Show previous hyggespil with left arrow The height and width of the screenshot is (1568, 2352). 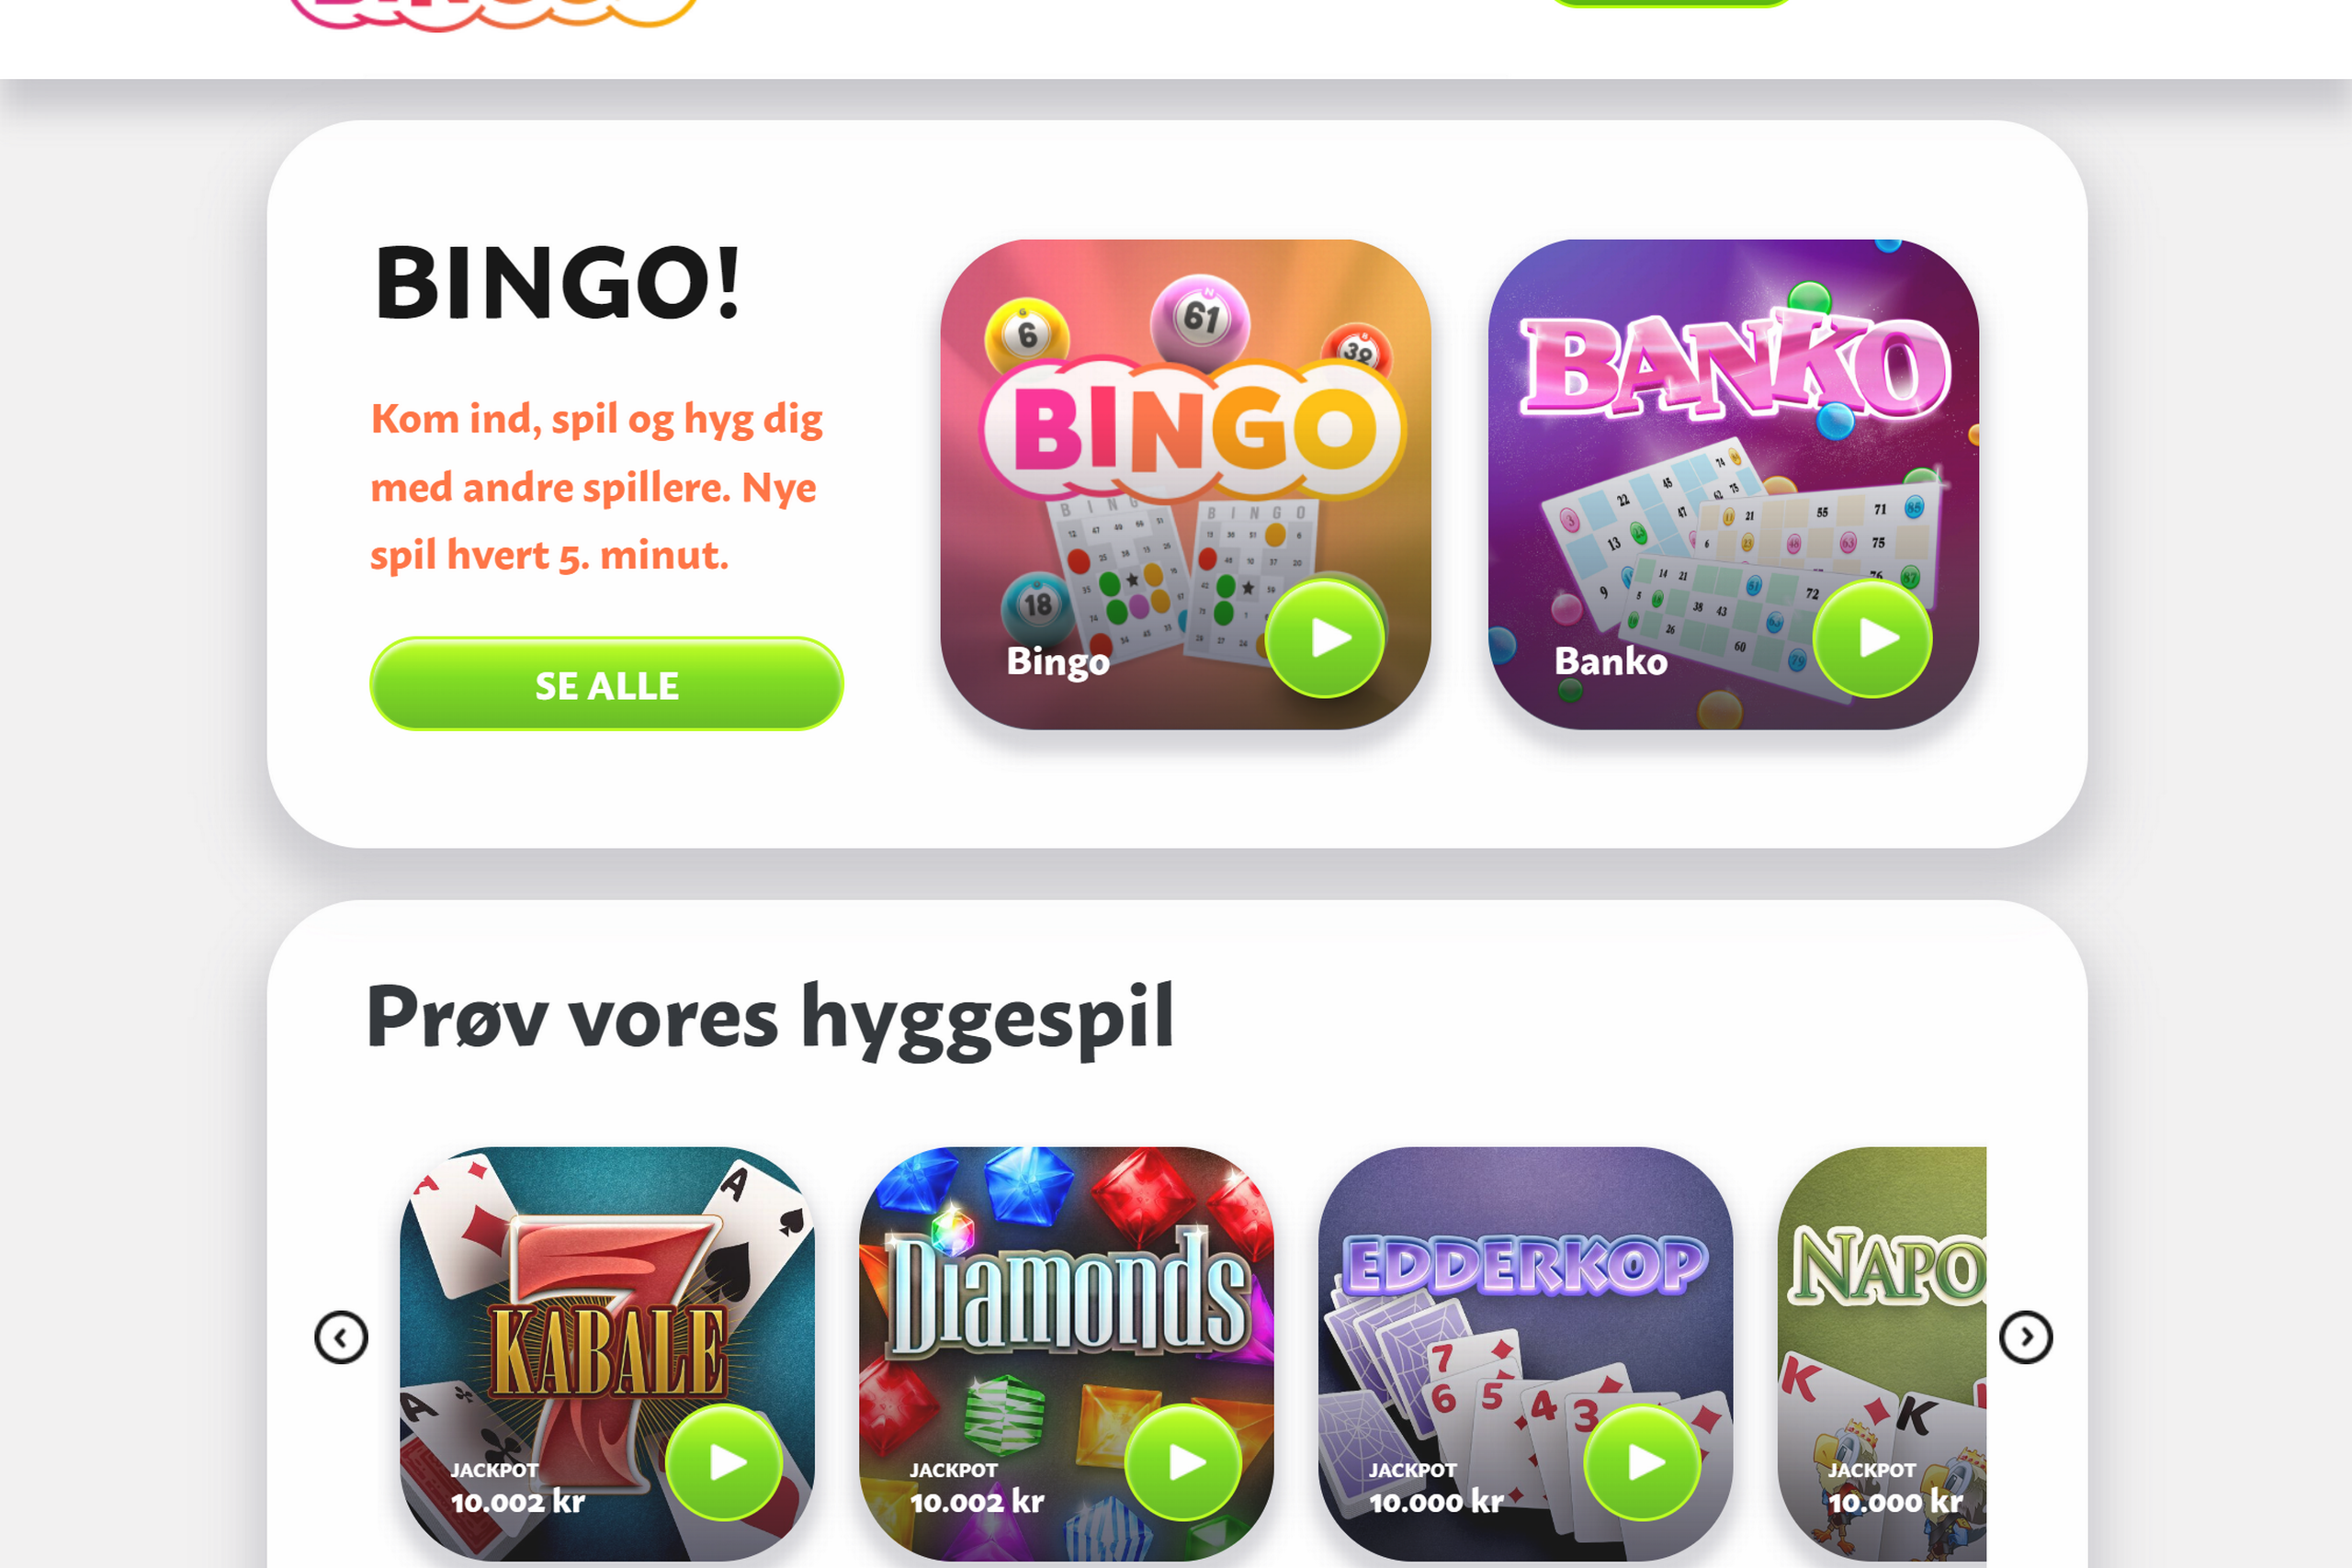[341, 1338]
